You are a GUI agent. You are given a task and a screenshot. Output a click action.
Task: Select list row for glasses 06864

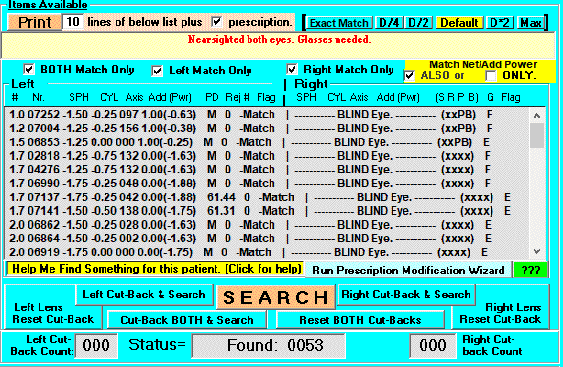pyautogui.click(x=266, y=238)
